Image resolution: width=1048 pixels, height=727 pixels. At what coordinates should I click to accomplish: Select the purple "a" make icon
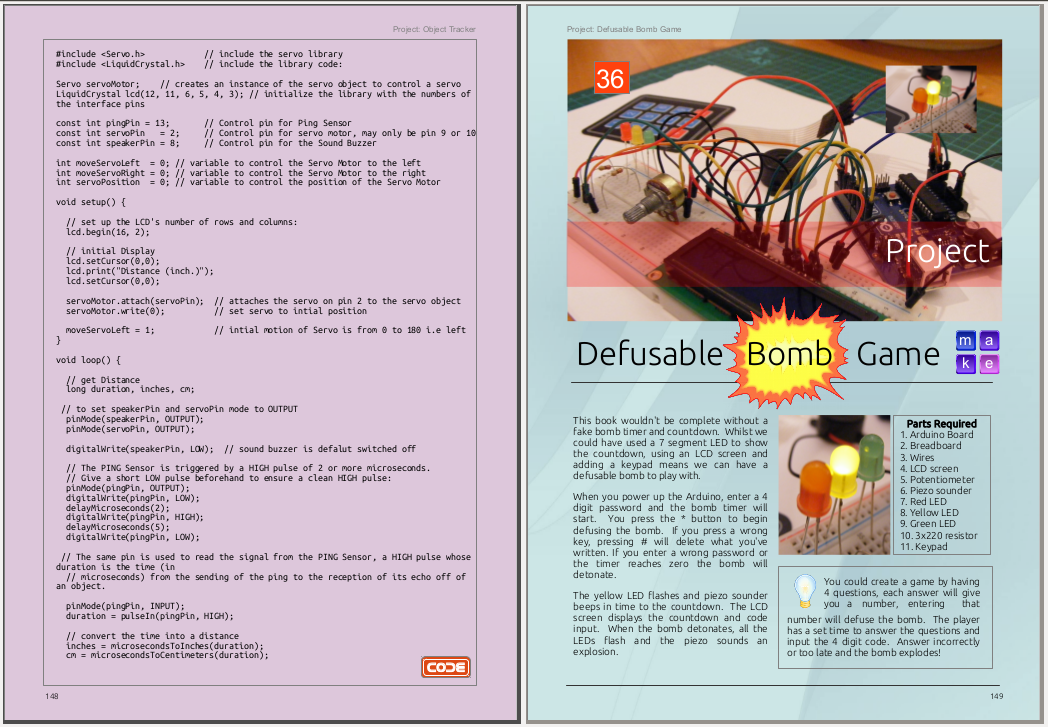click(x=989, y=341)
